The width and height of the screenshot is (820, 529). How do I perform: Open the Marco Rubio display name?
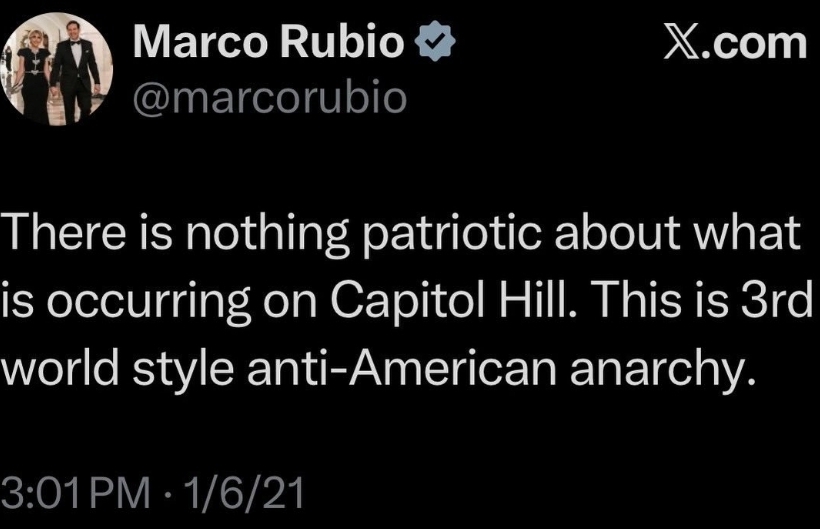coord(270,43)
